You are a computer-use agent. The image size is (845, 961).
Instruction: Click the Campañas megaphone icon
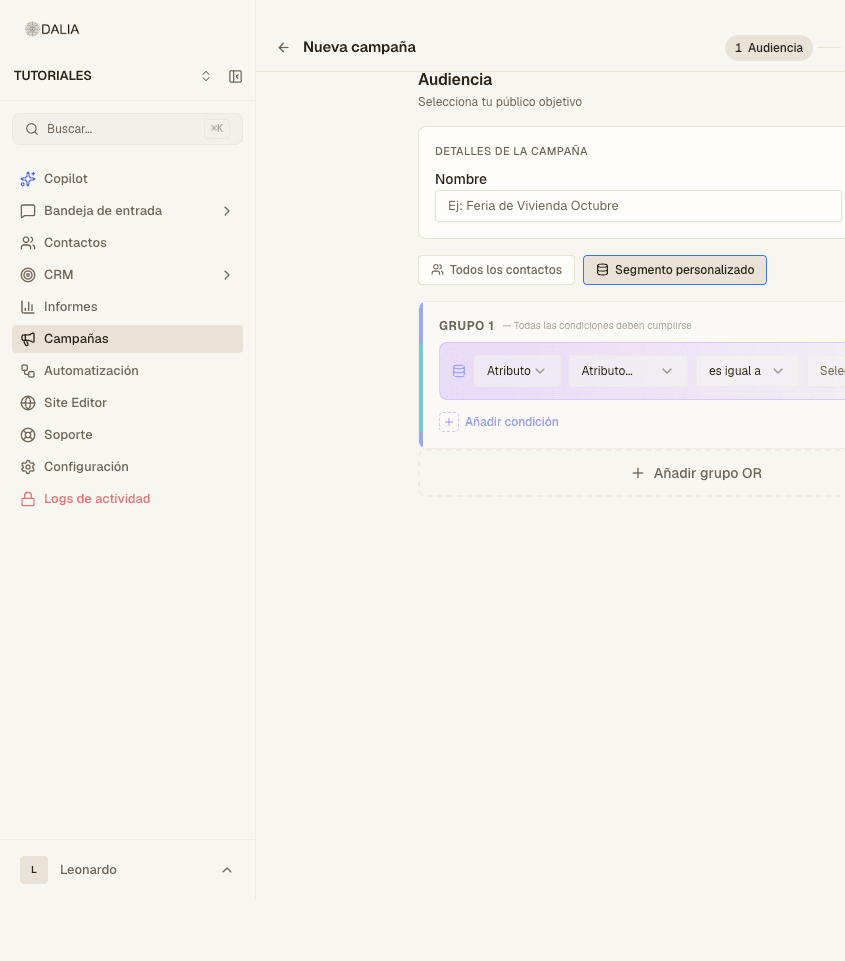tap(28, 339)
